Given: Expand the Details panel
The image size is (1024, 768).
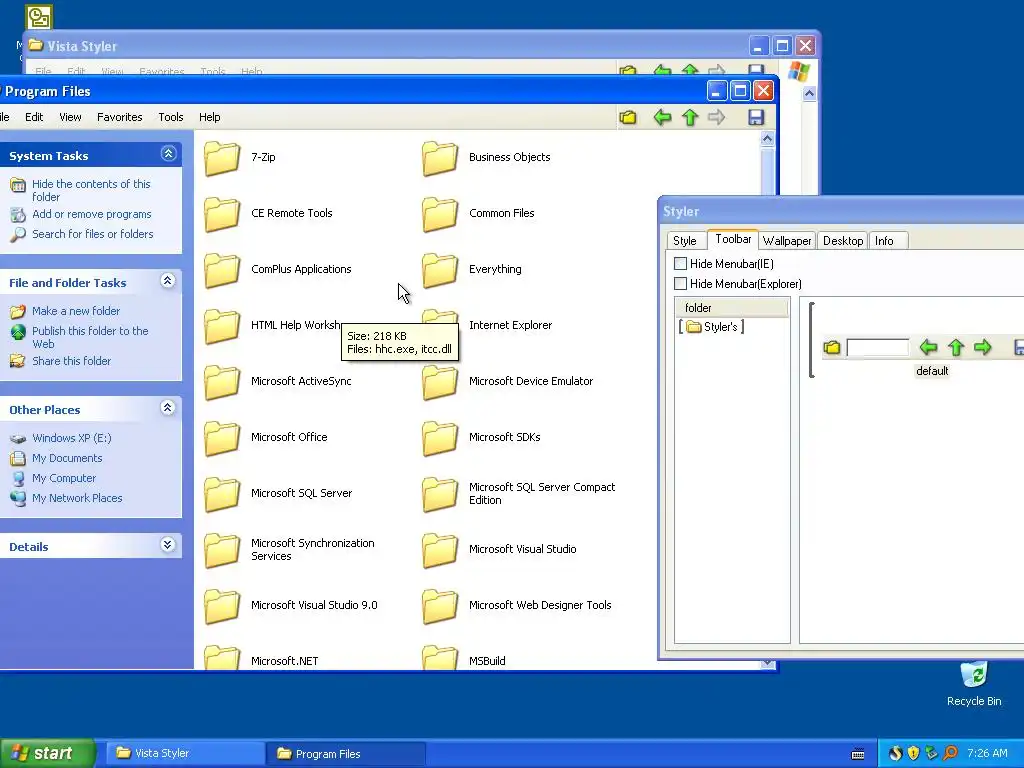Looking at the screenshot, I should click(x=168, y=545).
